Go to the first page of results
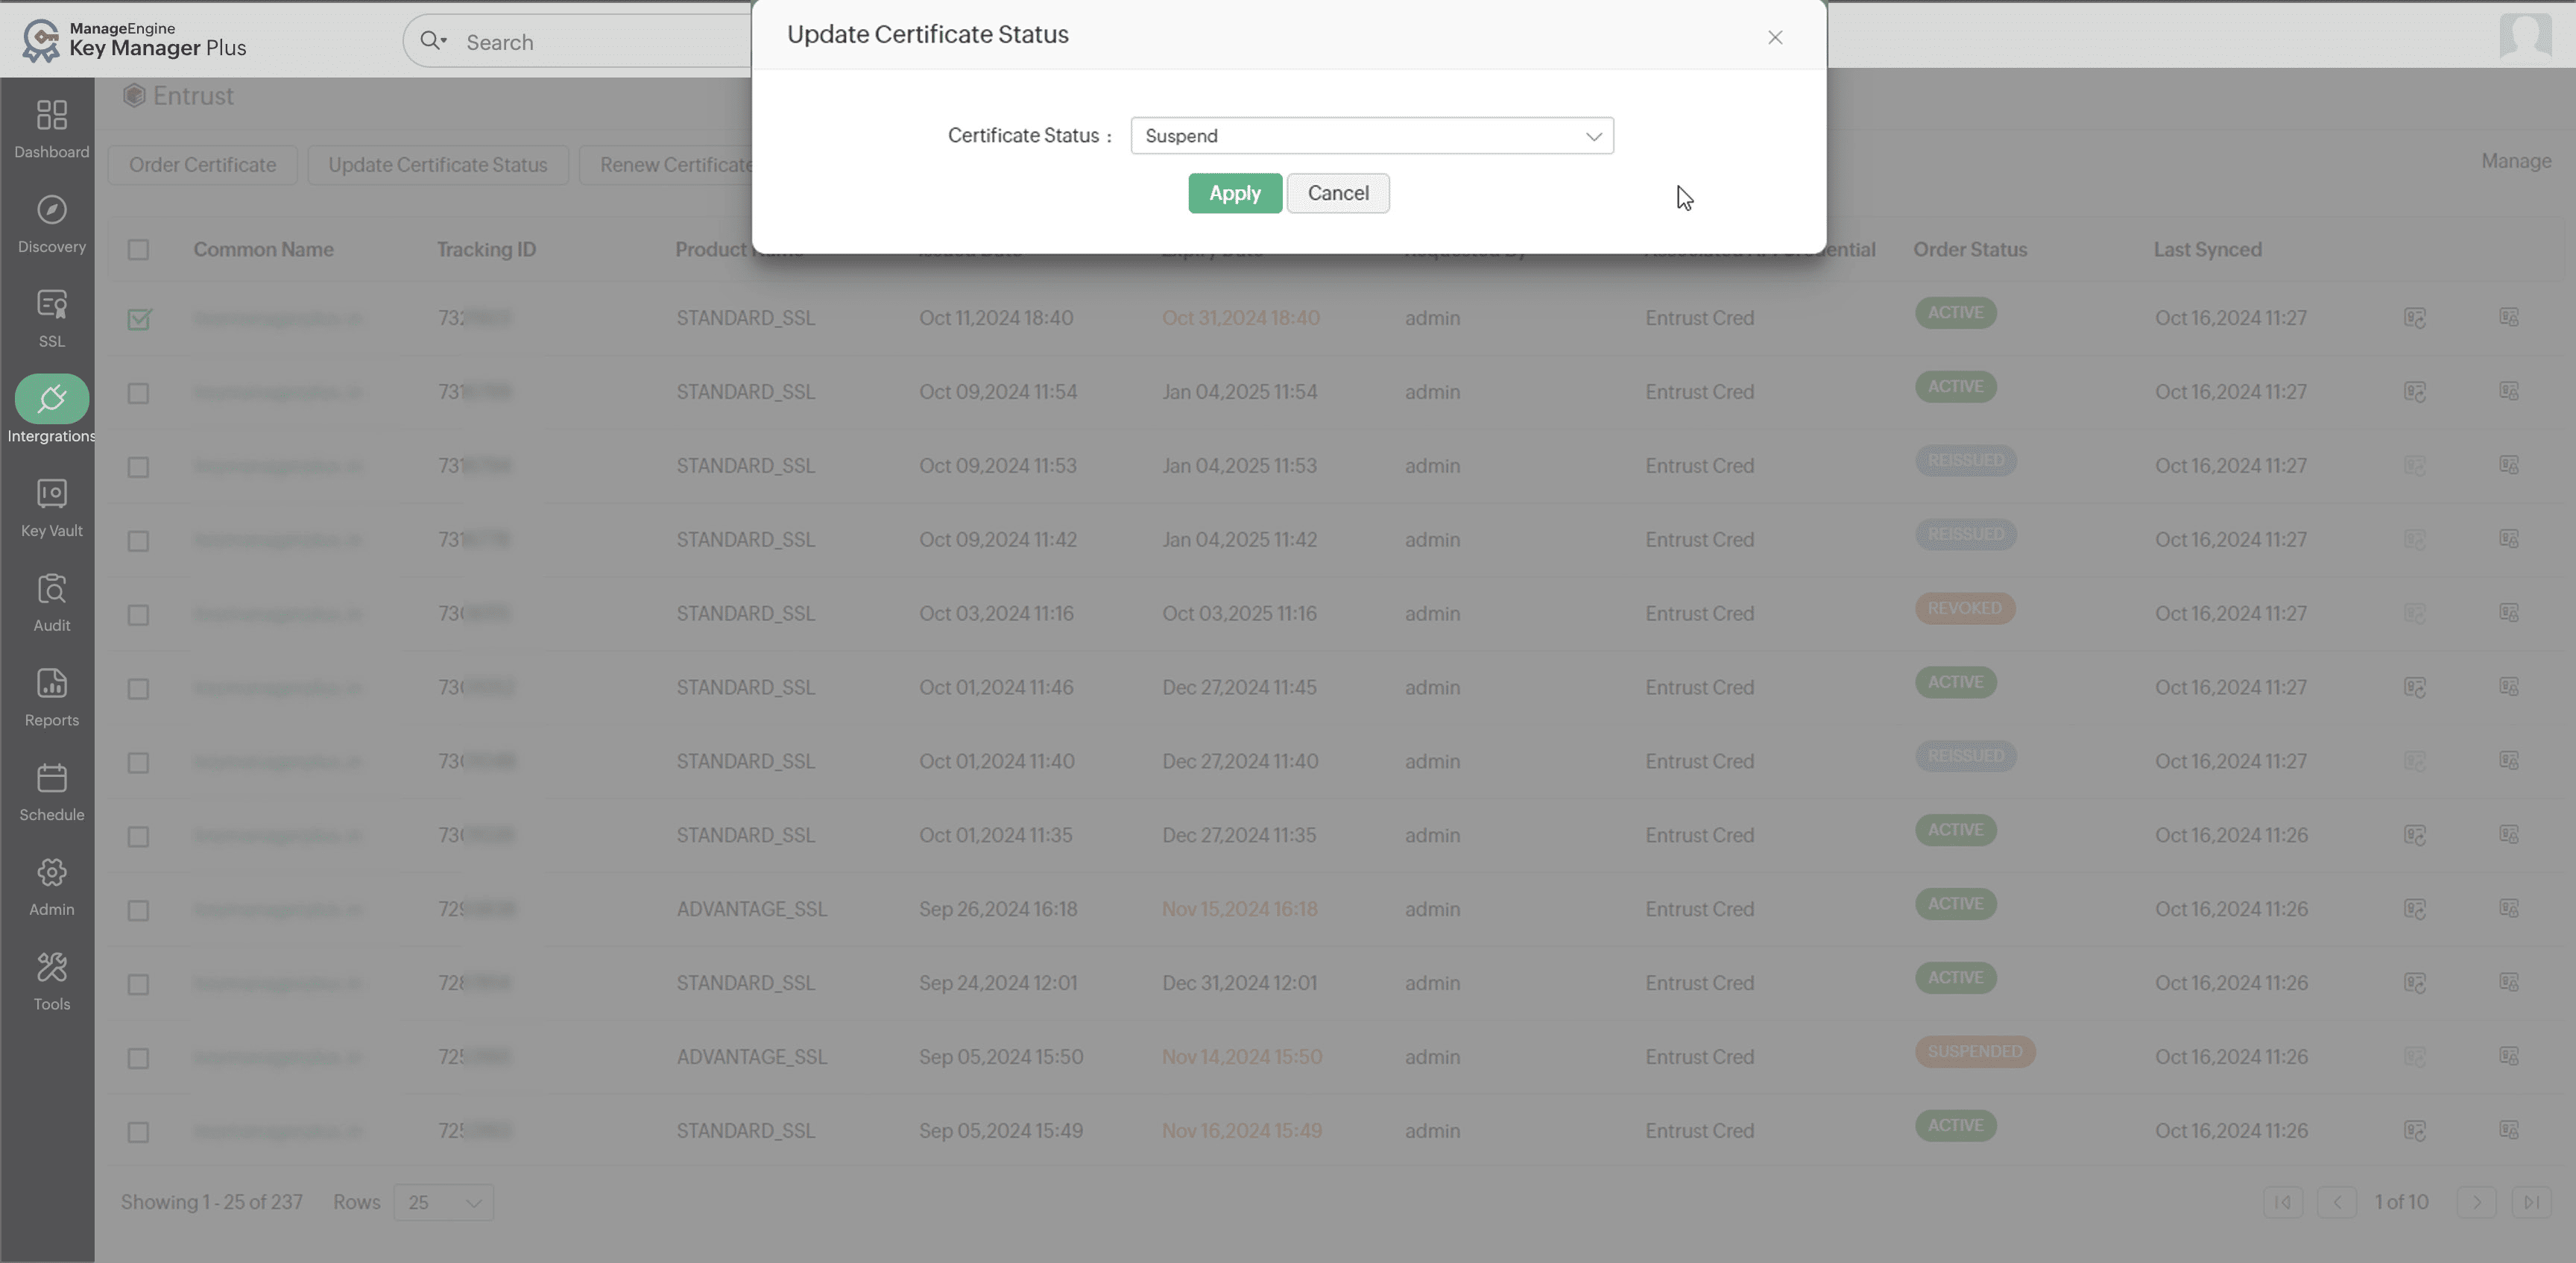This screenshot has width=2576, height=1263. point(2283,1202)
